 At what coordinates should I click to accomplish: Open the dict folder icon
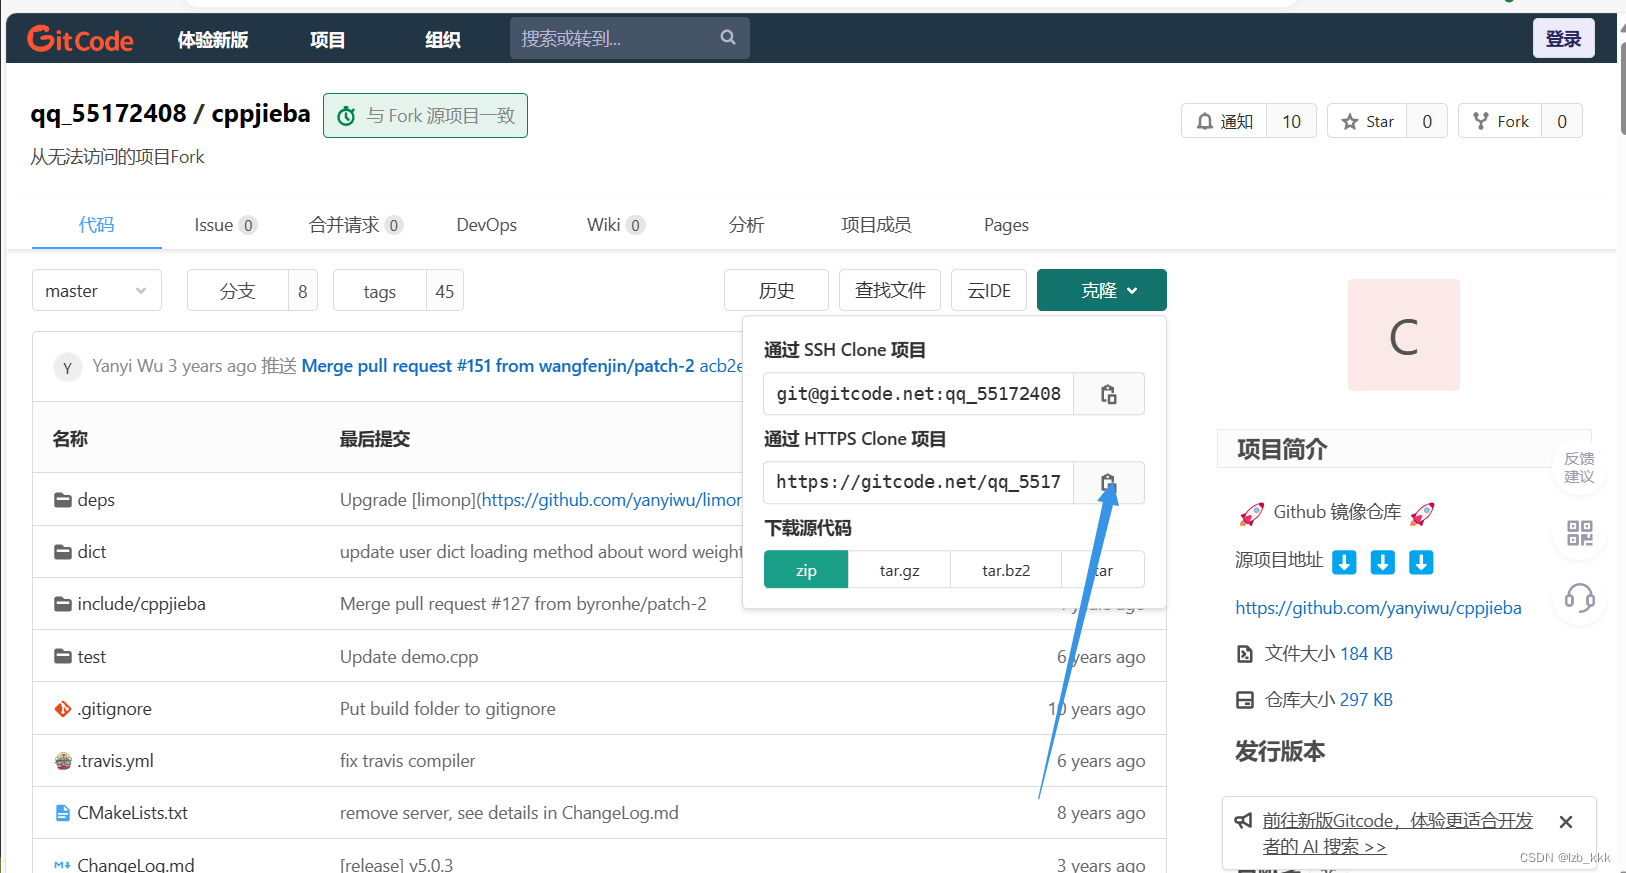pyautogui.click(x=63, y=552)
